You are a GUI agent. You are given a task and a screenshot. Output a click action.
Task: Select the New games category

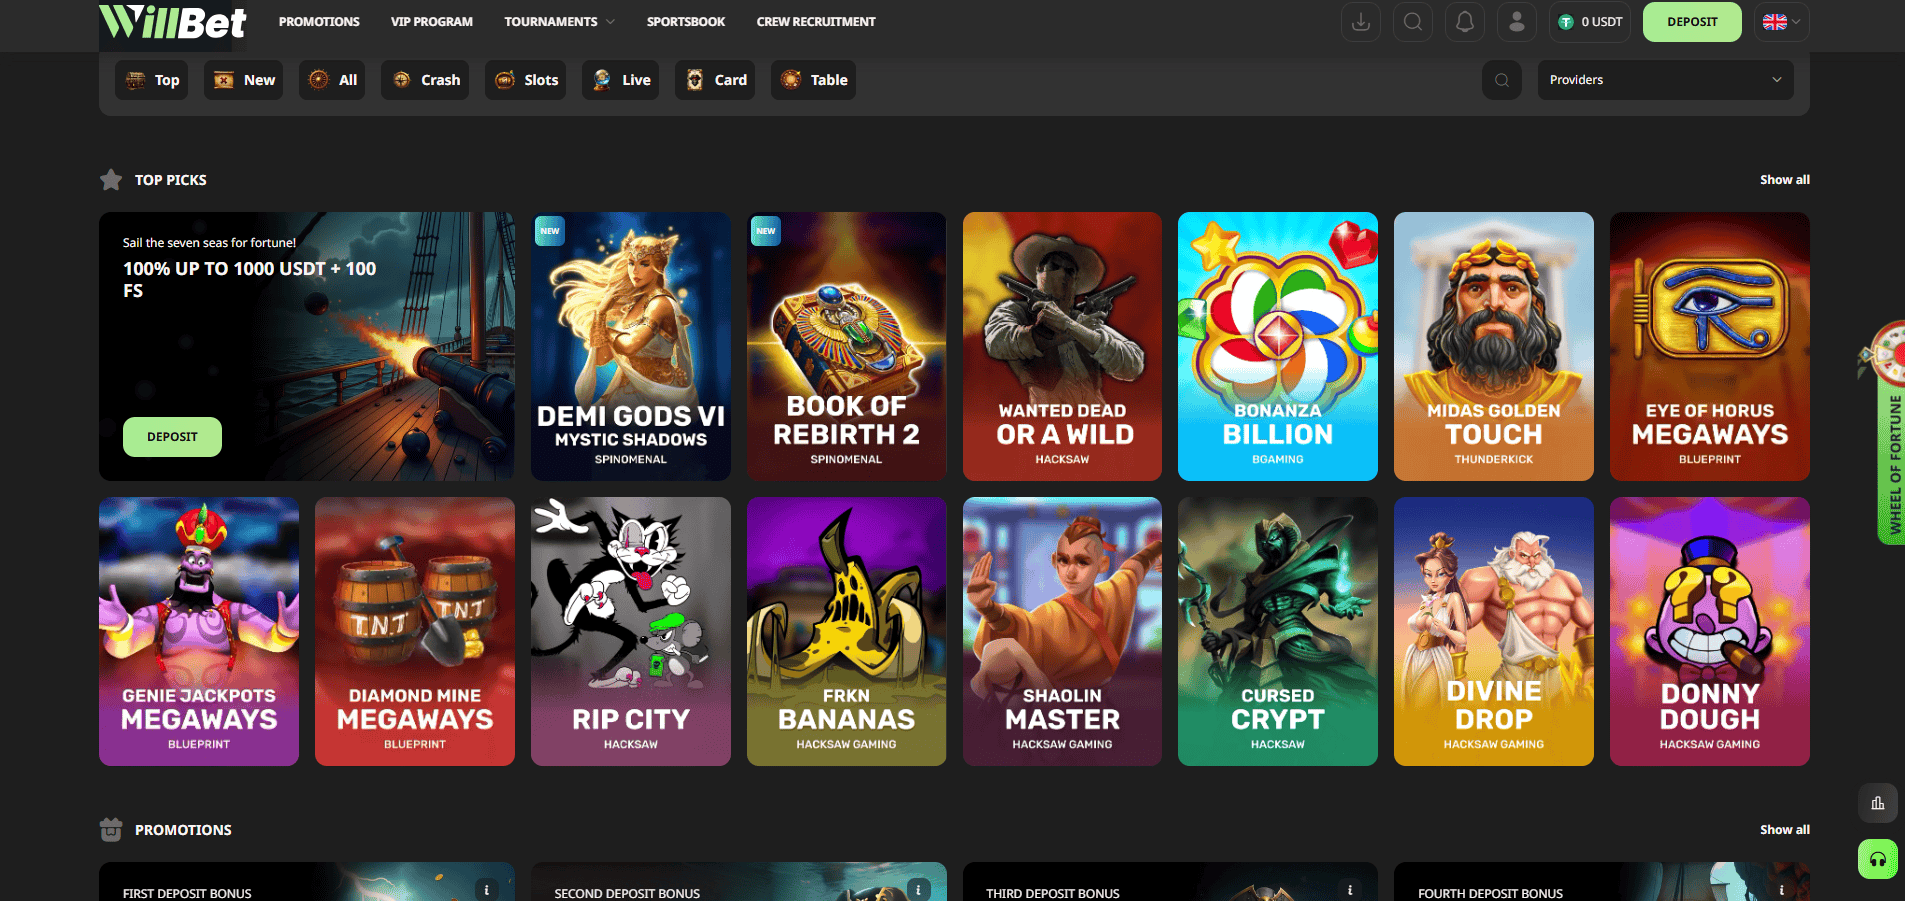243,80
